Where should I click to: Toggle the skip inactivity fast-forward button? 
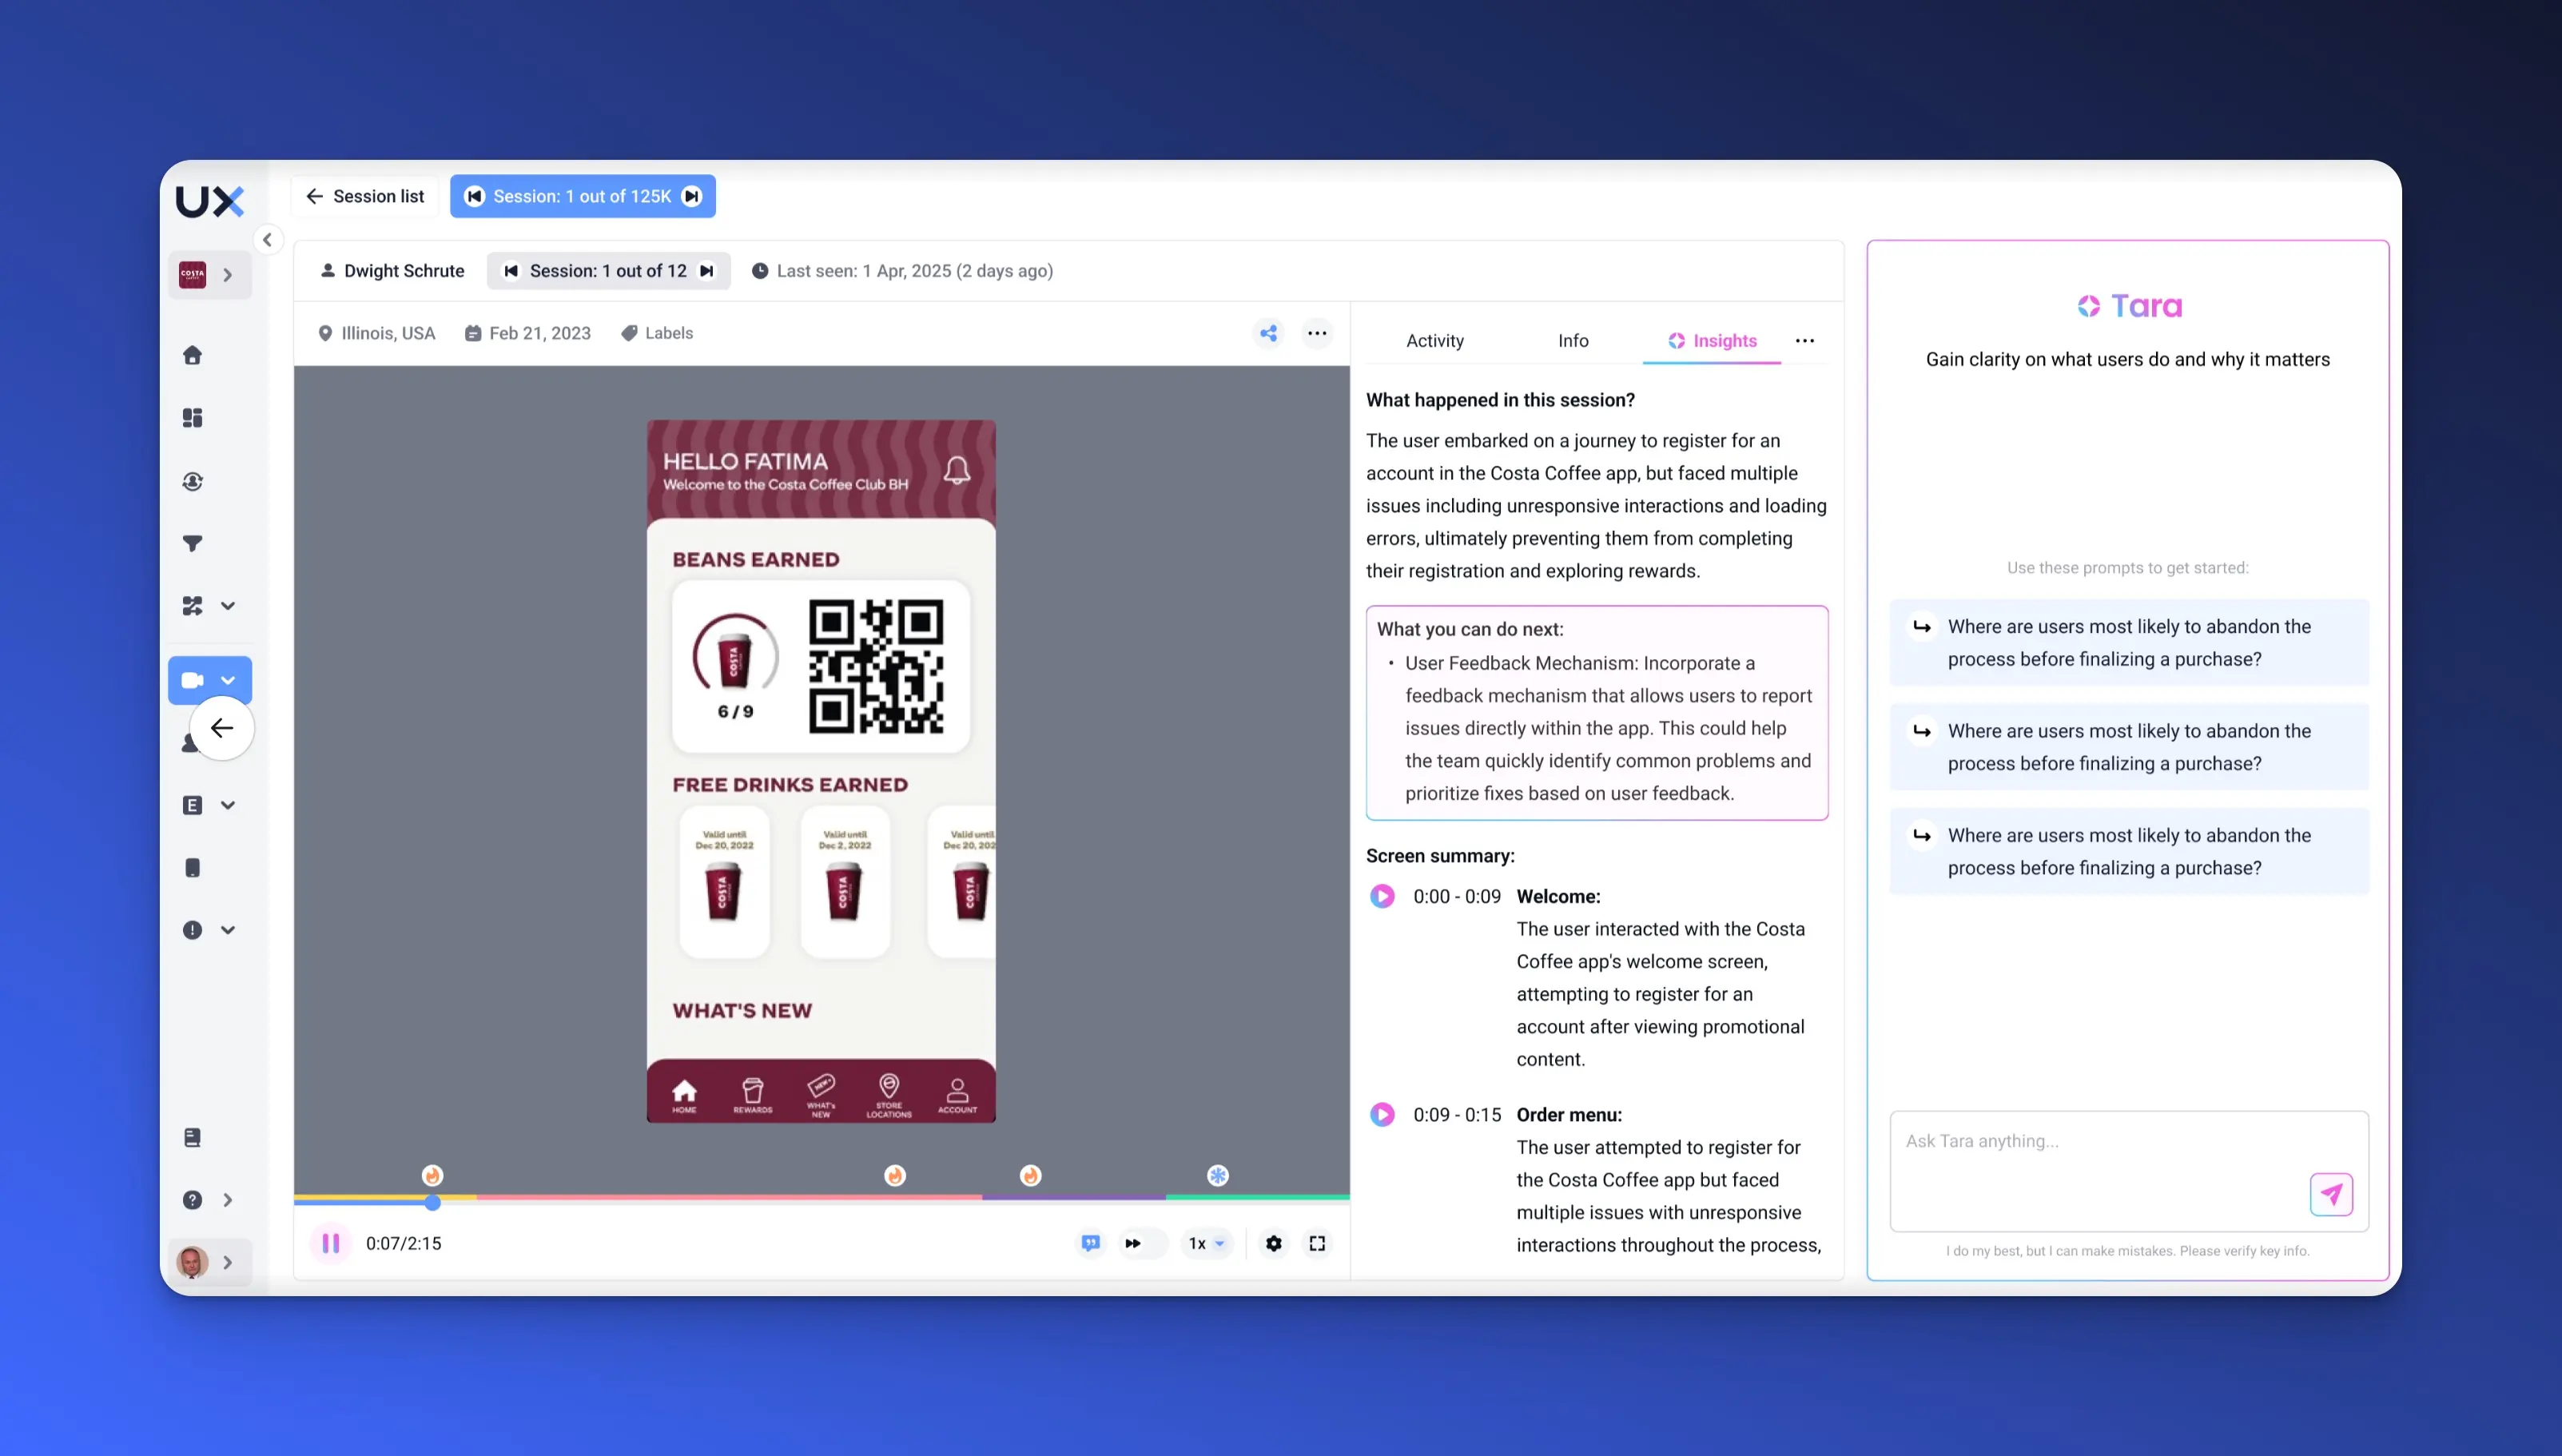click(1133, 1243)
